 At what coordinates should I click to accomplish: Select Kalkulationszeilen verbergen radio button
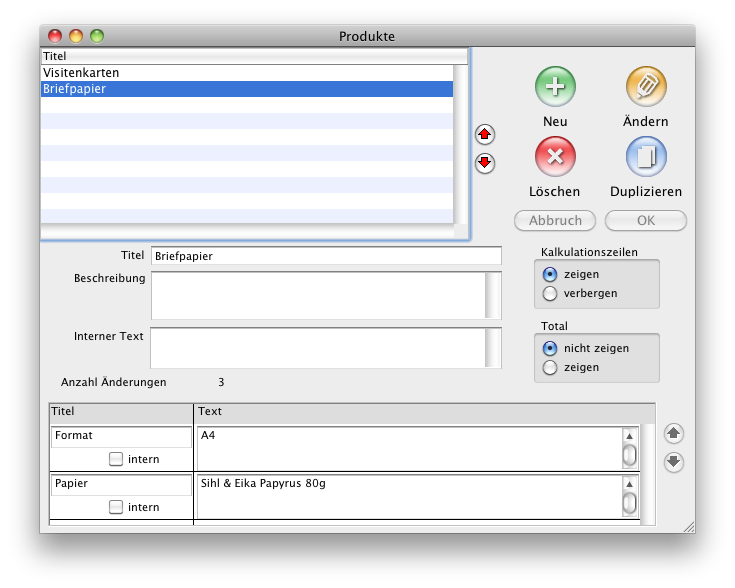(x=550, y=294)
